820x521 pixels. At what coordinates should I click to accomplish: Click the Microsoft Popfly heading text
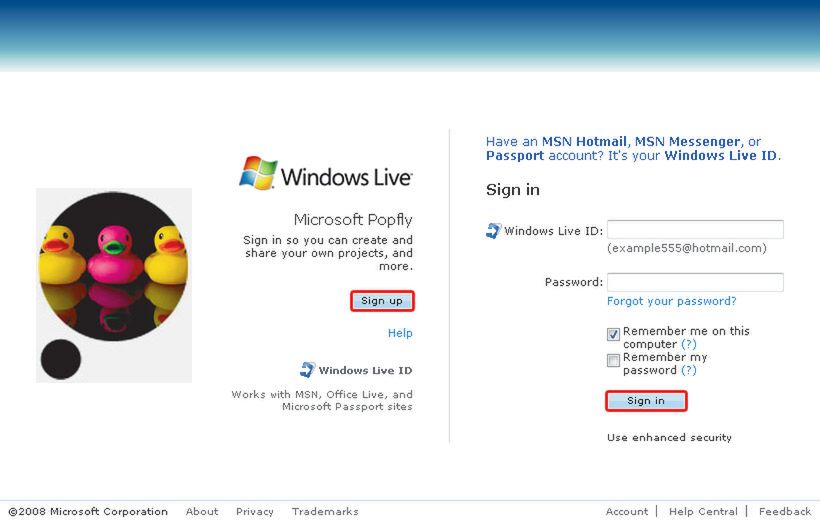(x=353, y=220)
